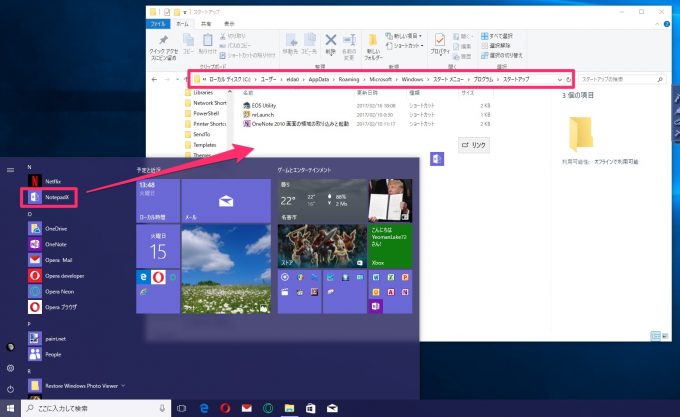Launch Opera ブラウザ from the app list

click(53, 307)
